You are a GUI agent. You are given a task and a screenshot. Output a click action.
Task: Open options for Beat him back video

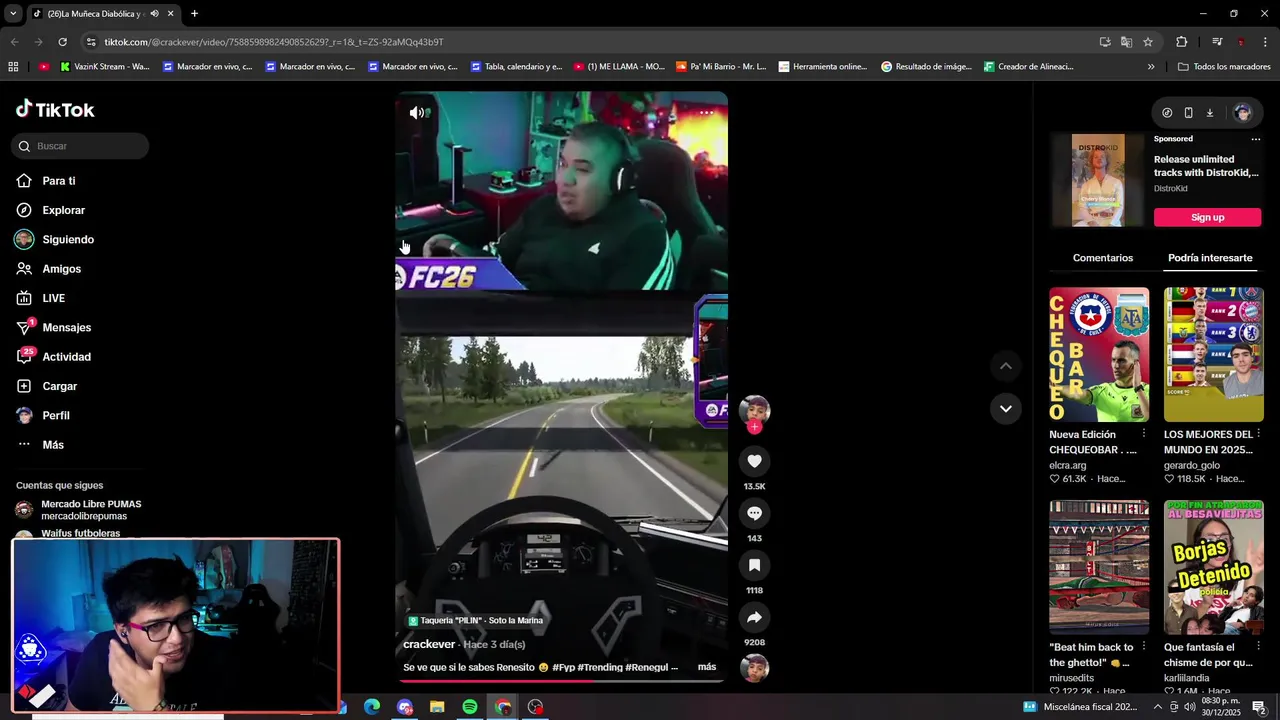(x=1144, y=647)
